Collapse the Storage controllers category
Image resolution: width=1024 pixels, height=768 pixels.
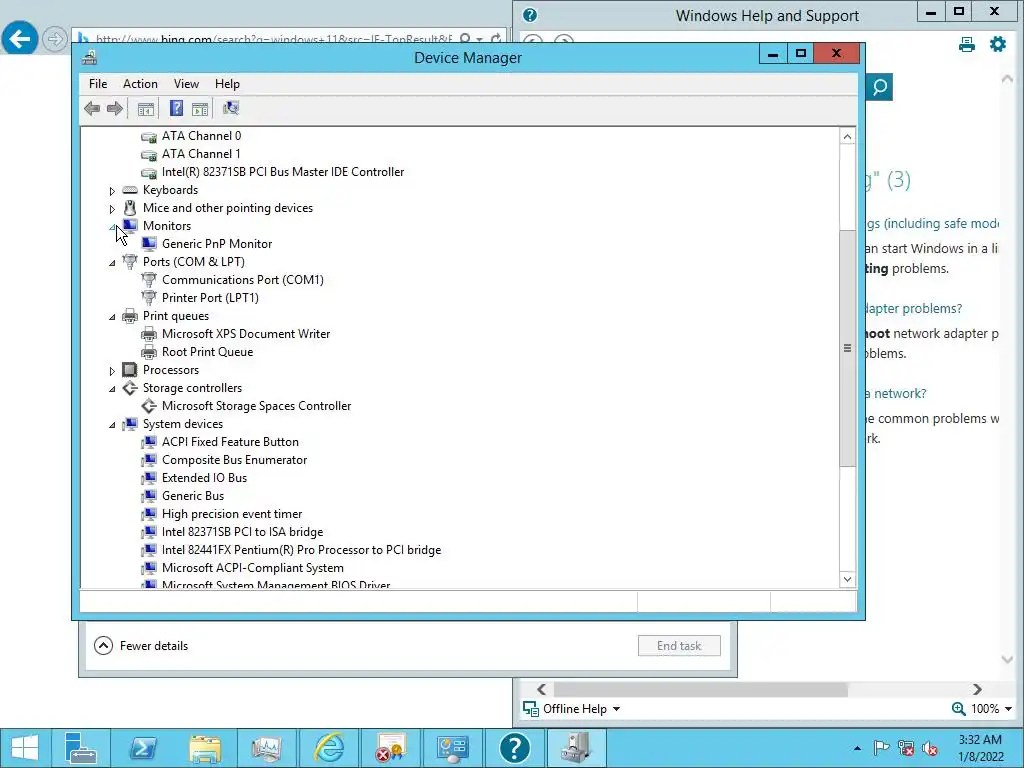click(112, 389)
